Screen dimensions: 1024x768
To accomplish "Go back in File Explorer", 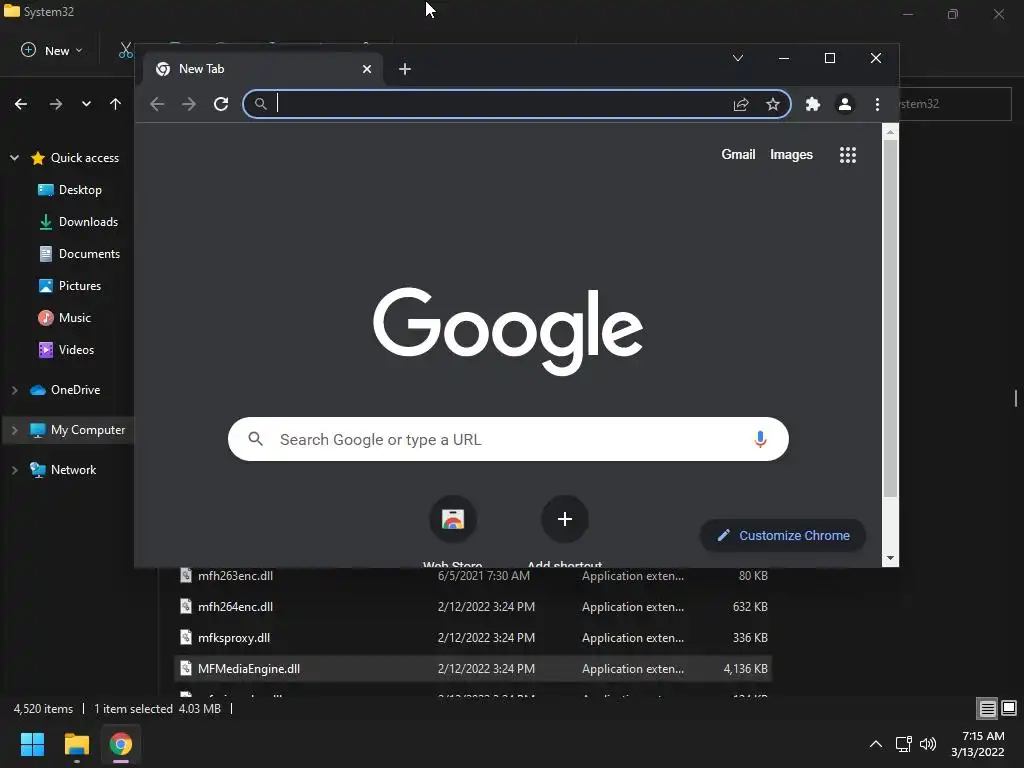I will (x=21, y=104).
